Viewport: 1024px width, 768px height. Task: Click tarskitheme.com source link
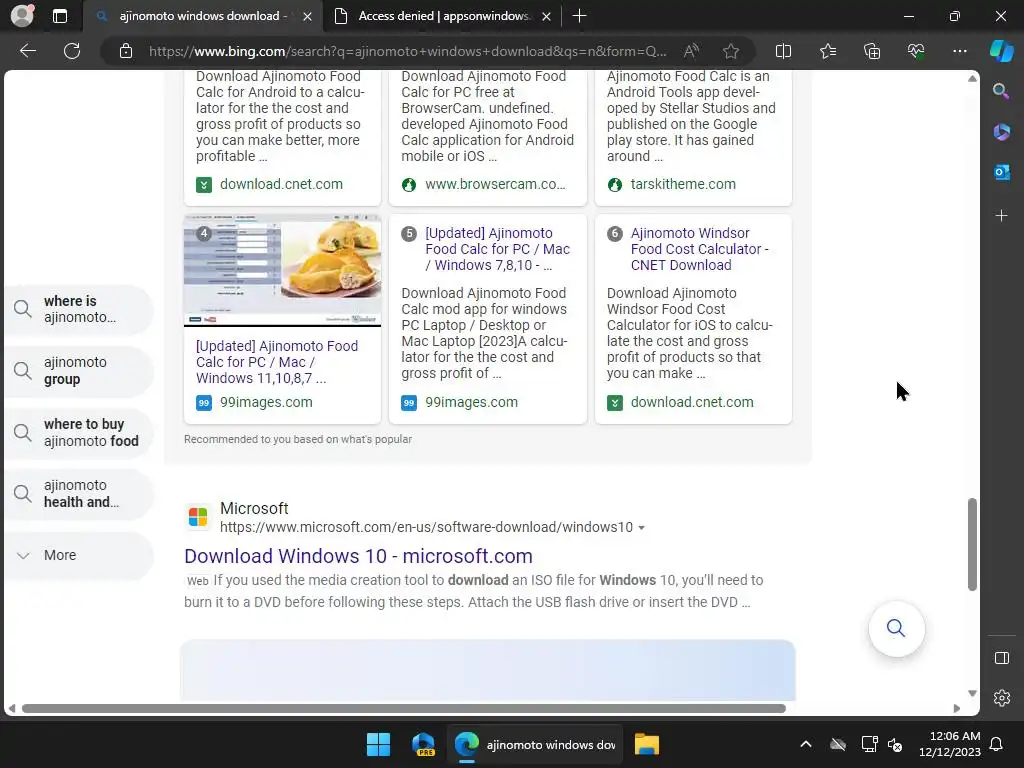(682, 184)
